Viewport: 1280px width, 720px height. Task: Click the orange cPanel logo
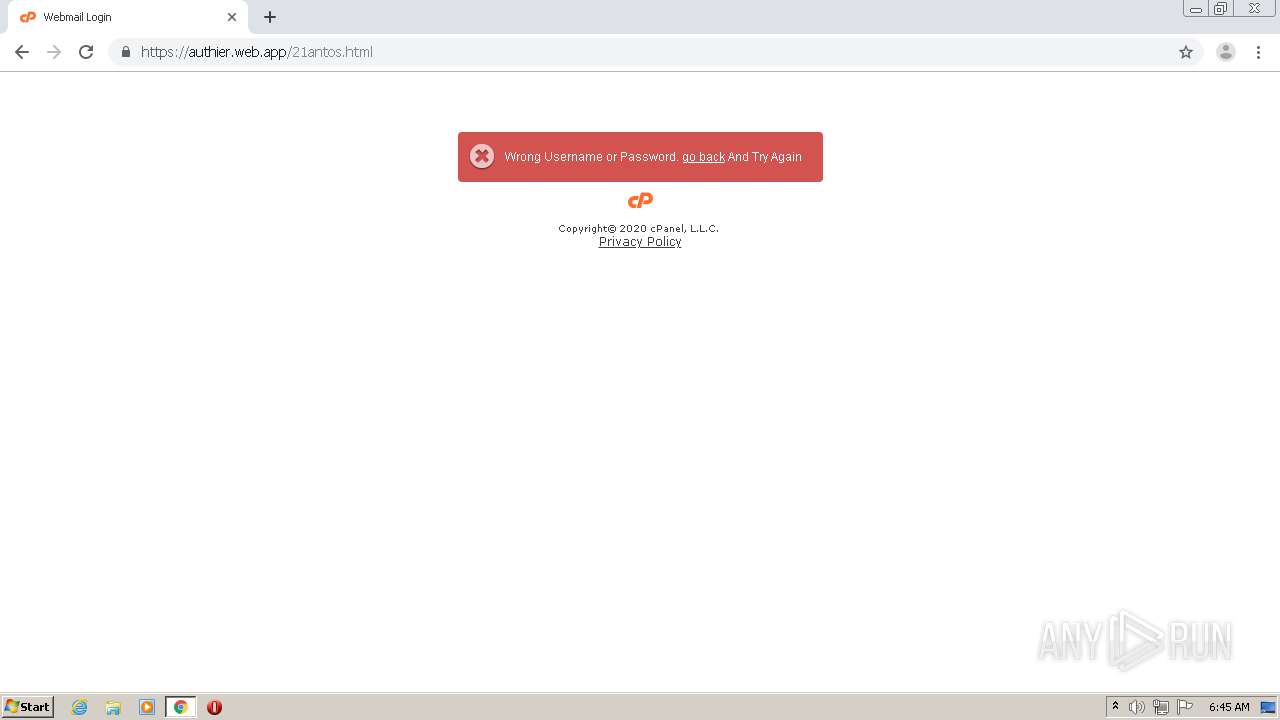[x=640, y=201]
